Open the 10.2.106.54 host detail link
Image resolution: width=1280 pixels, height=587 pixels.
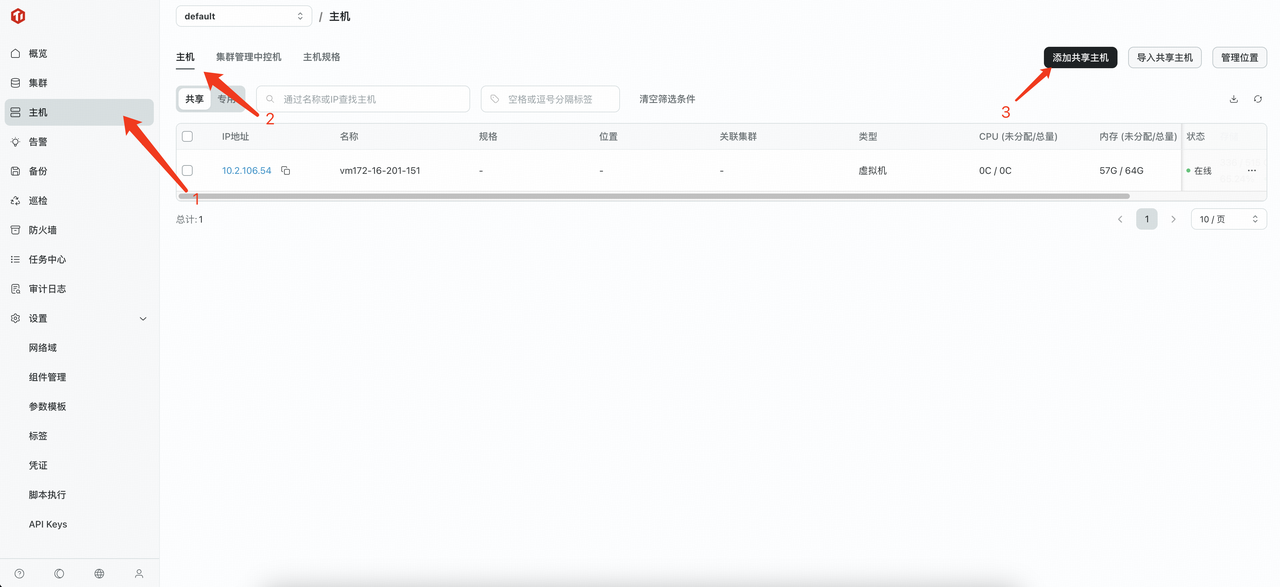[246, 170]
